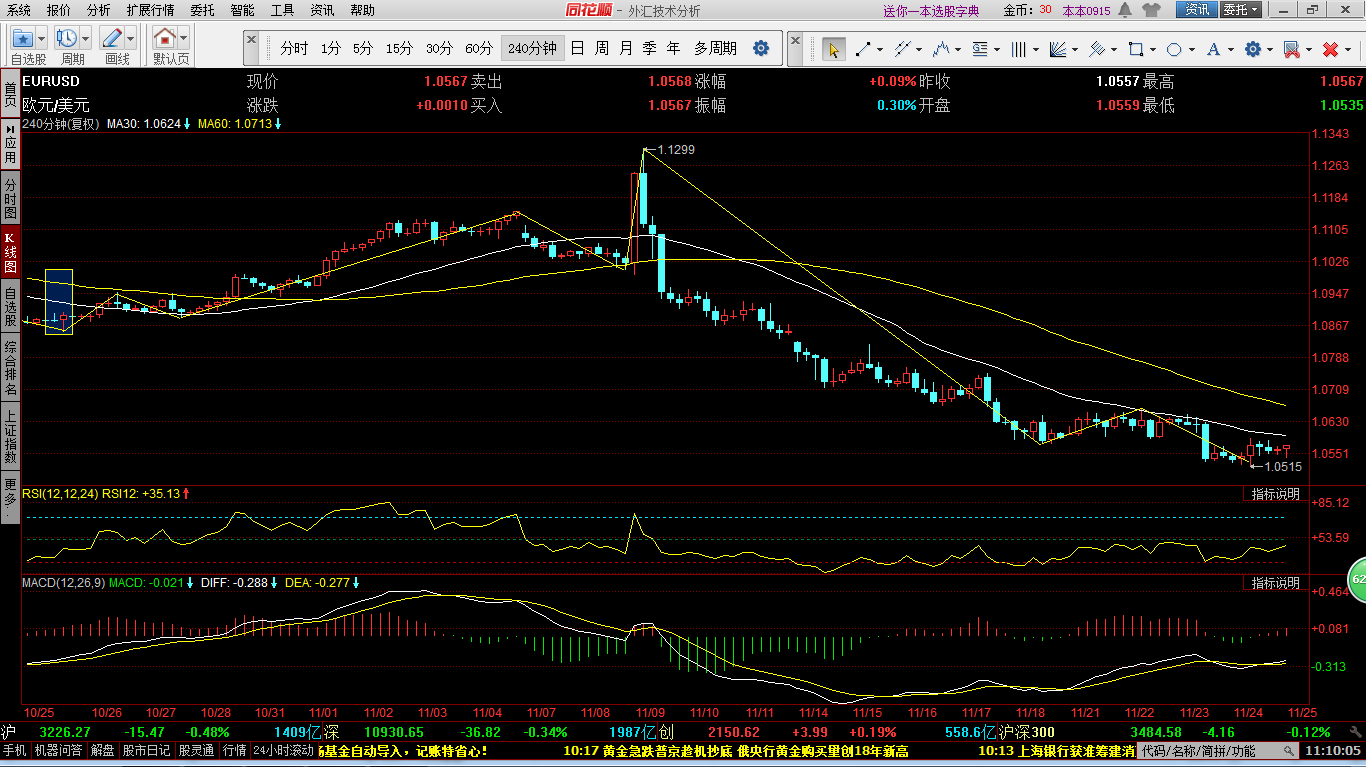Click the 机器问答 bottom bar button
This screenshot has width=1366, height=767.
59,750
